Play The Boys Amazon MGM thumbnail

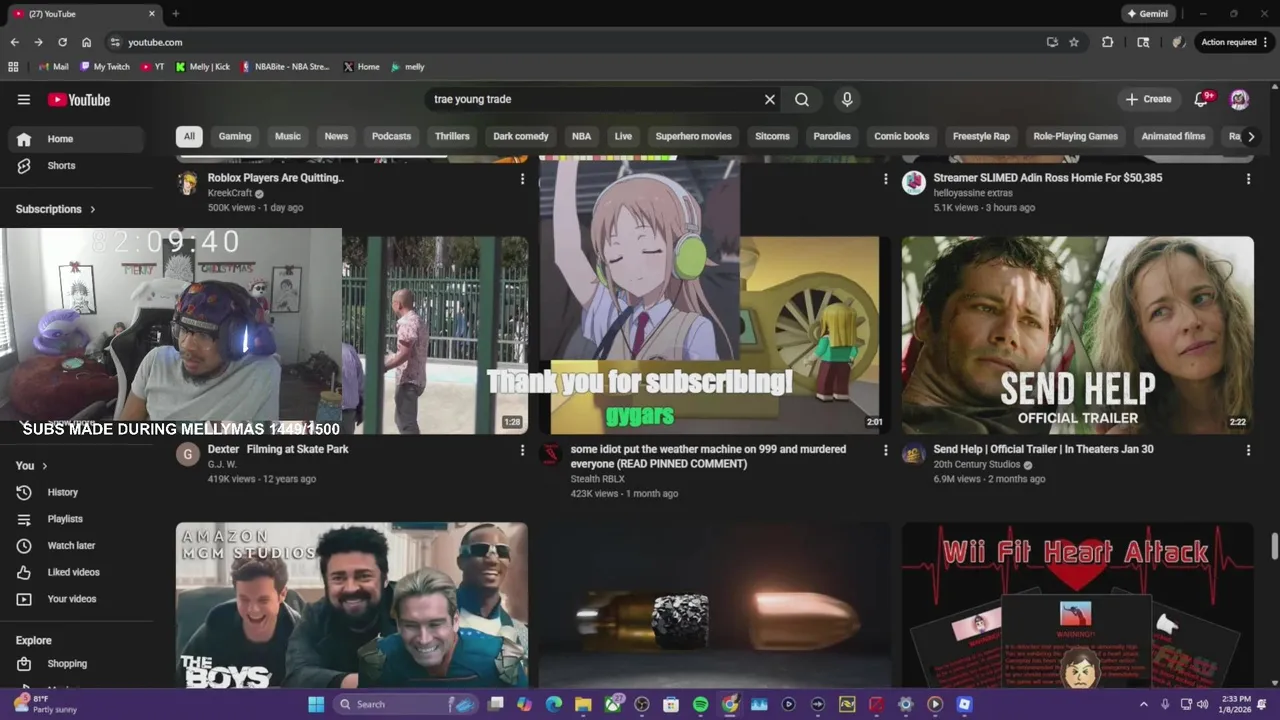(x=352, y=605)
